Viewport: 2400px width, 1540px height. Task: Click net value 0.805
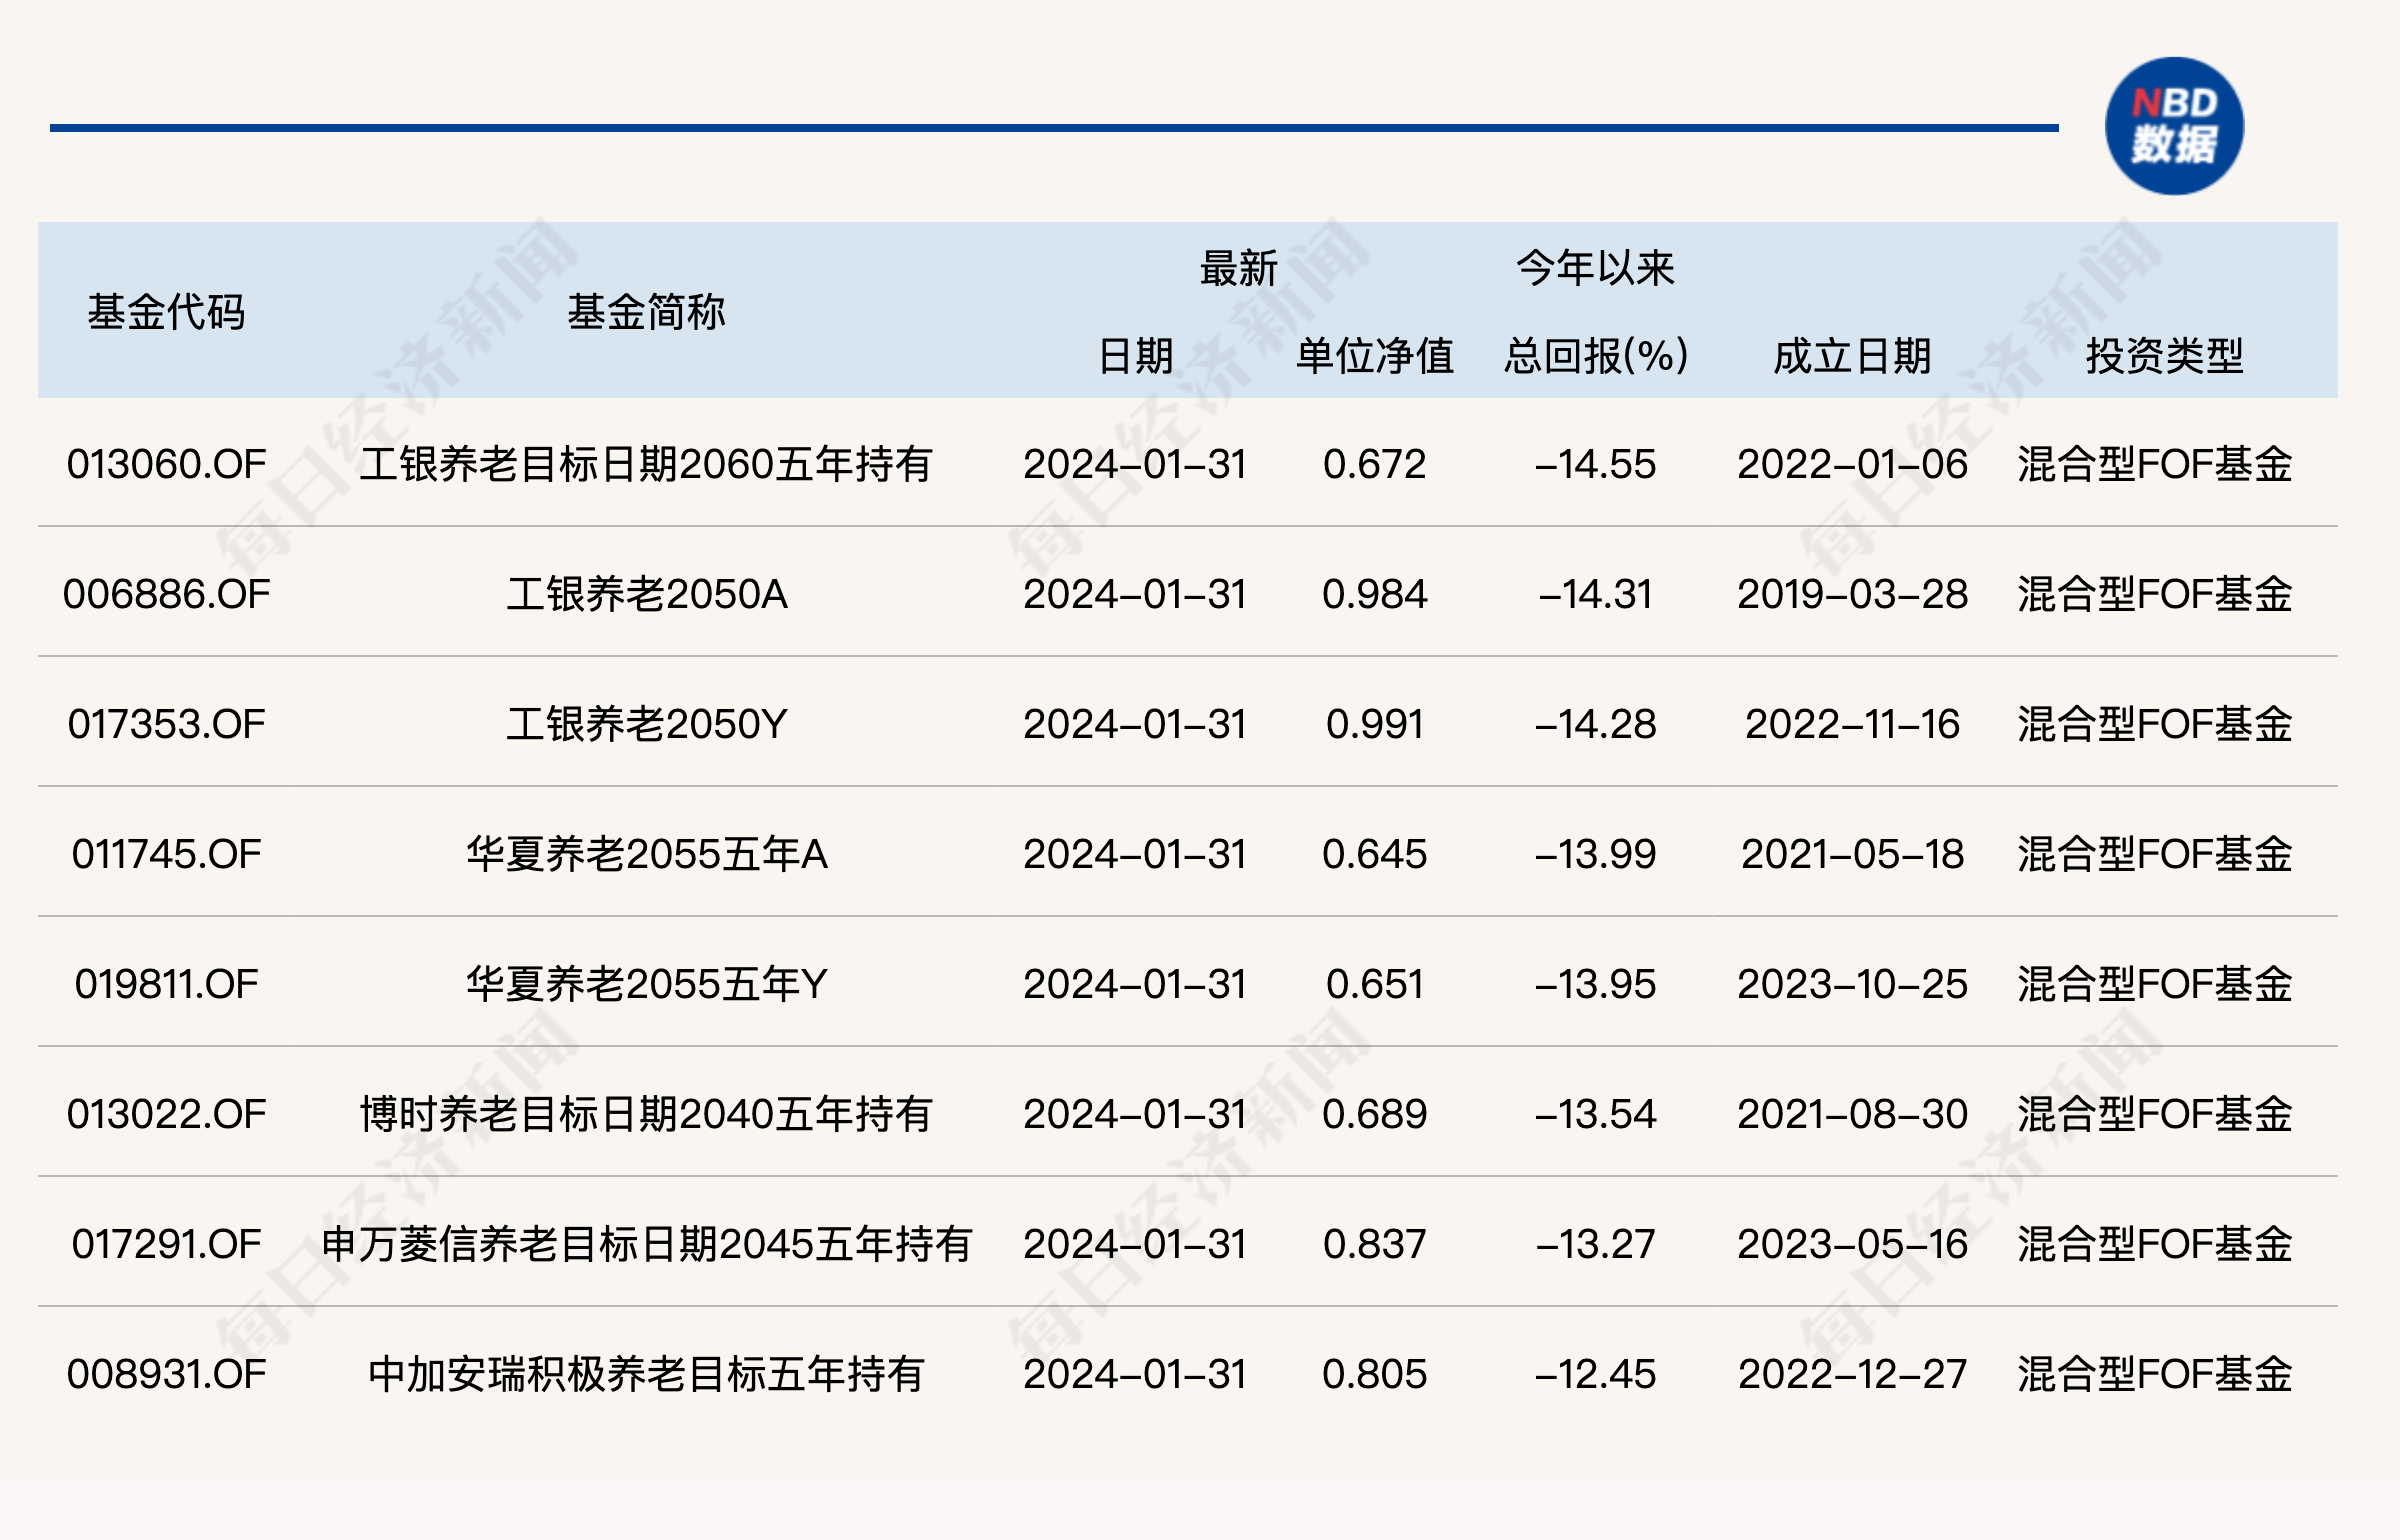click(x=1375, y=1374)
